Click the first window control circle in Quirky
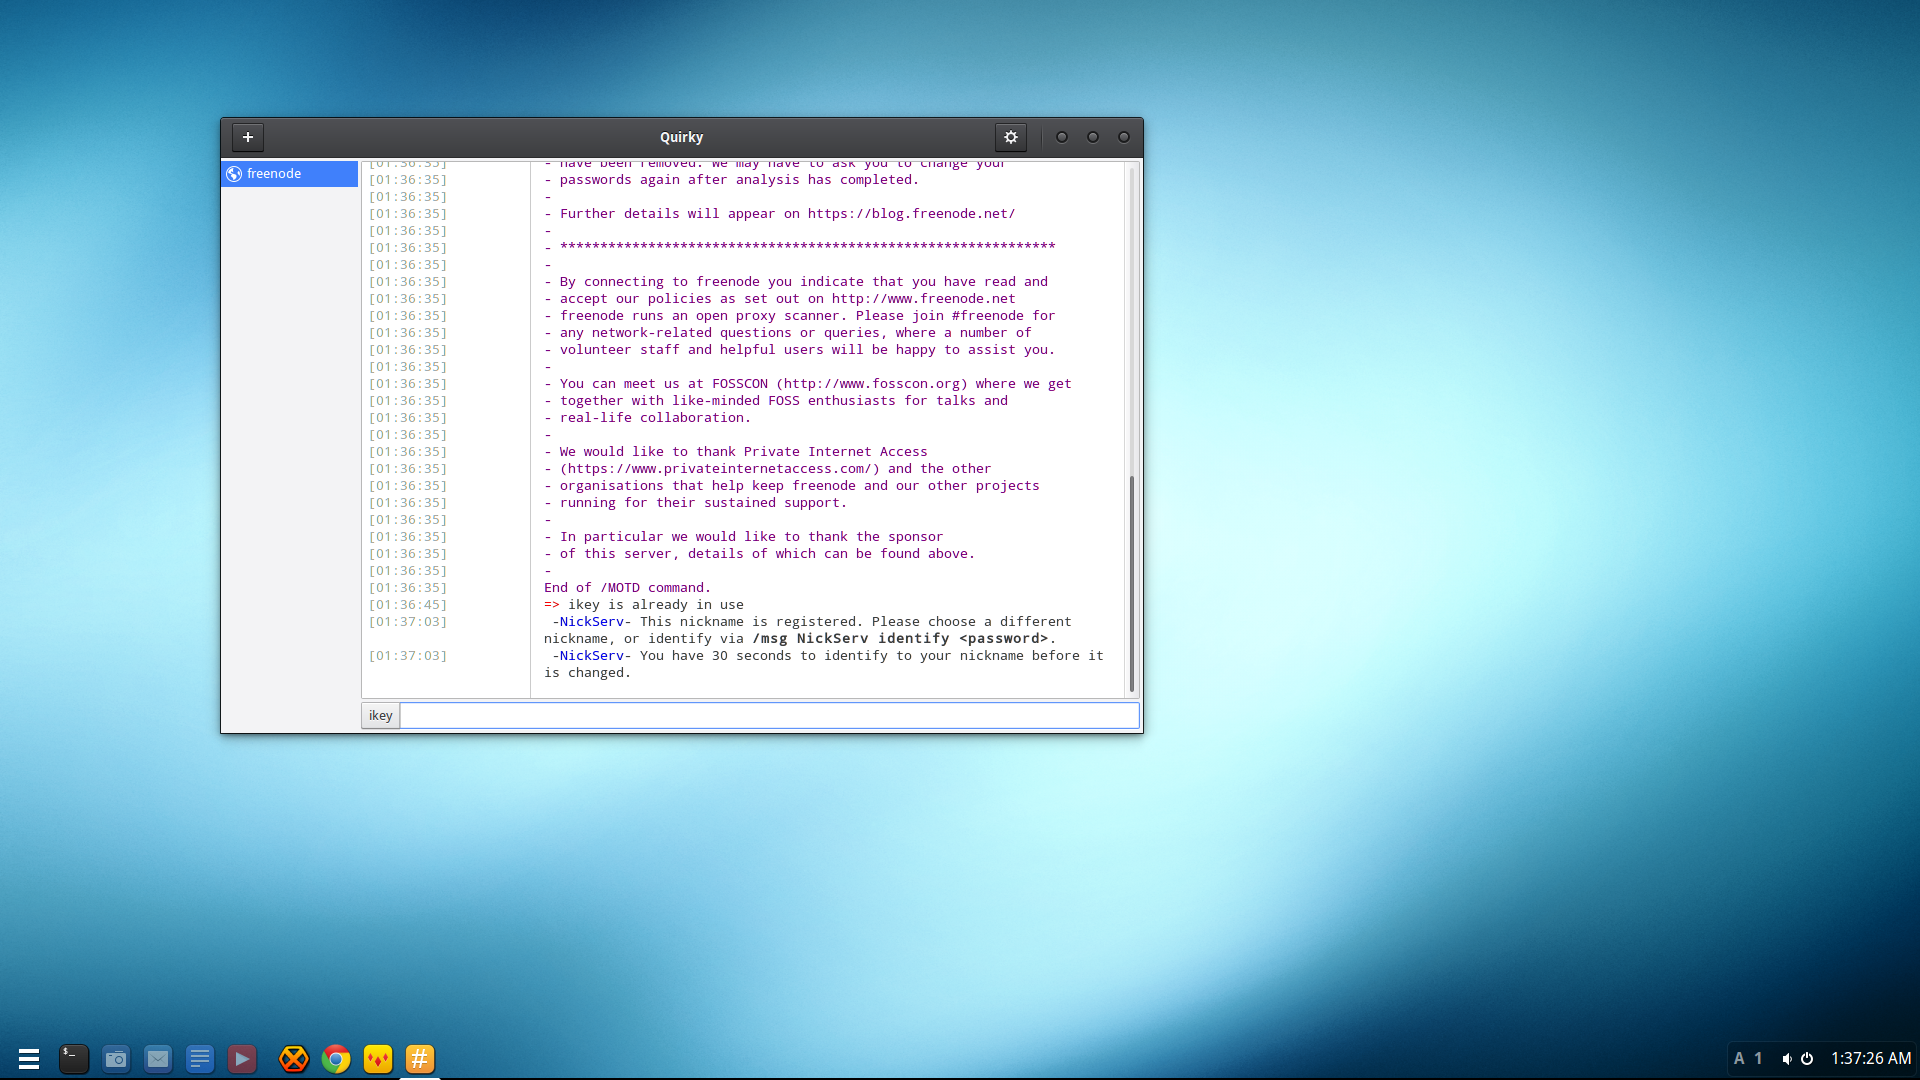 (x=1062, y=137)
